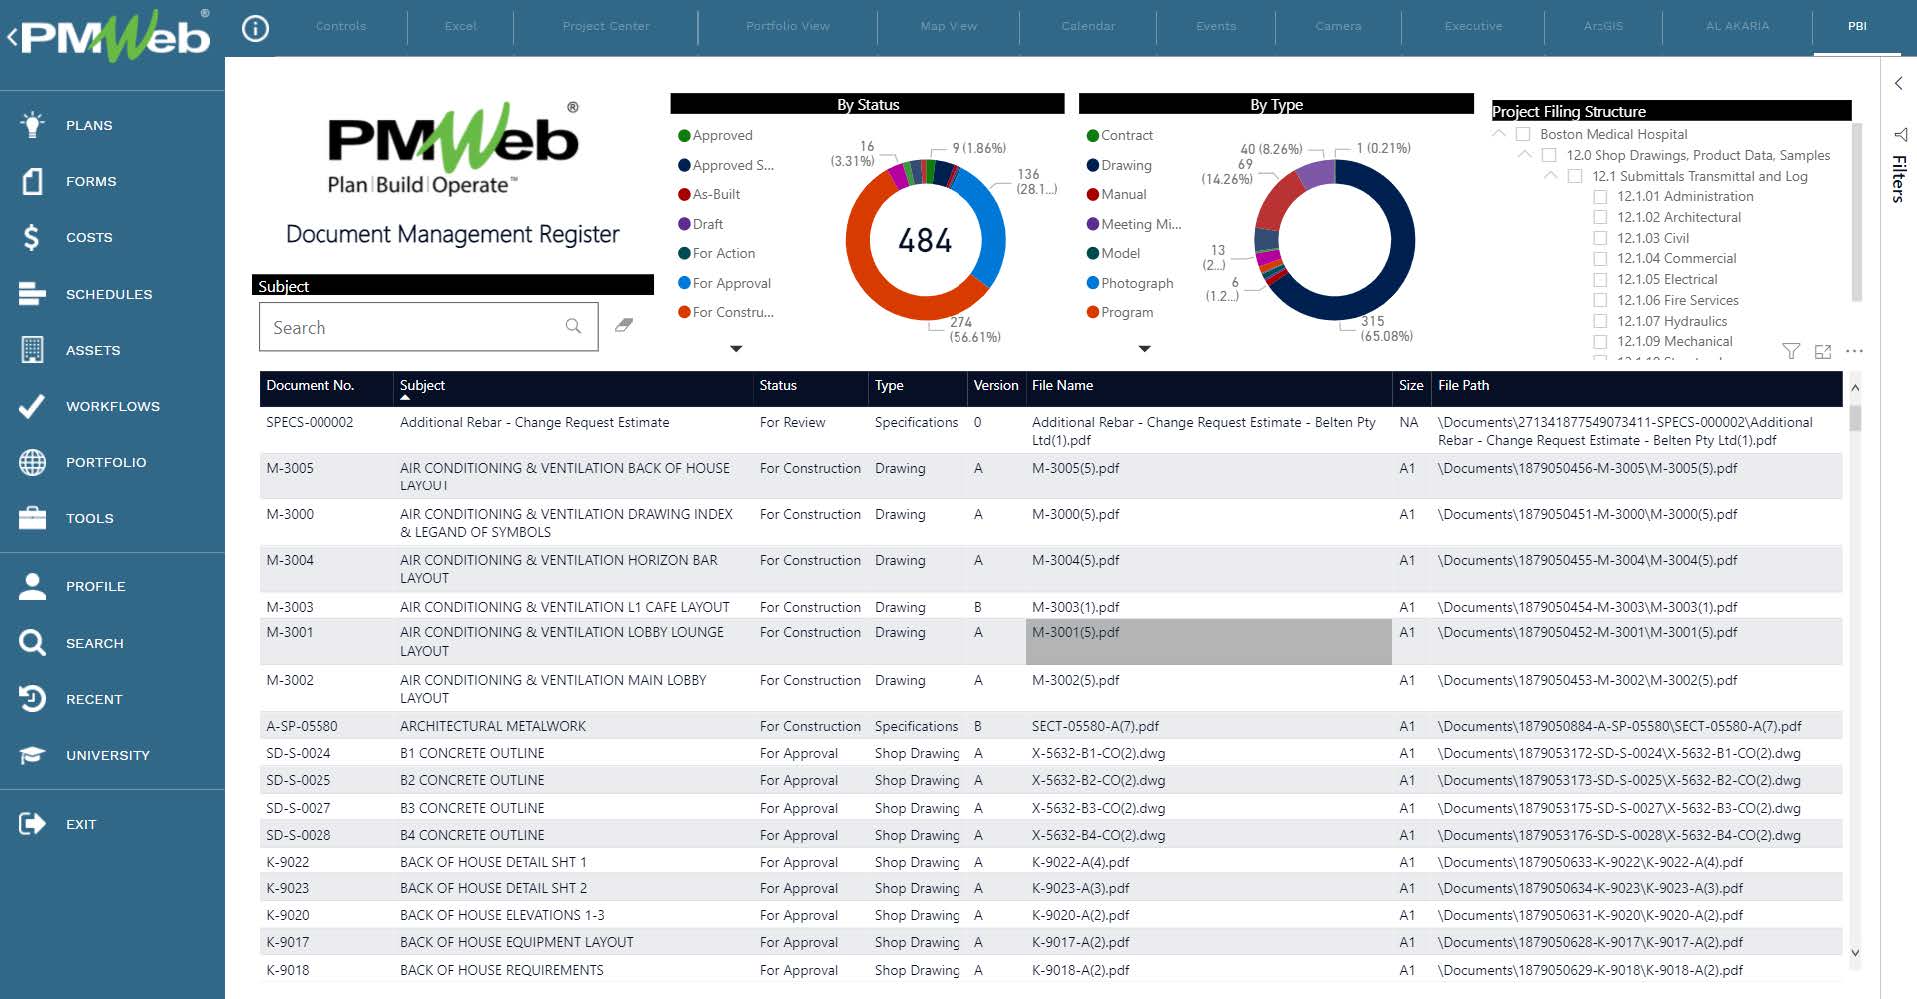Click the Draft purple legend swatch
The height and width of the screenshot is (999, 1917).
pyautogui.click(x=684, y=224)
